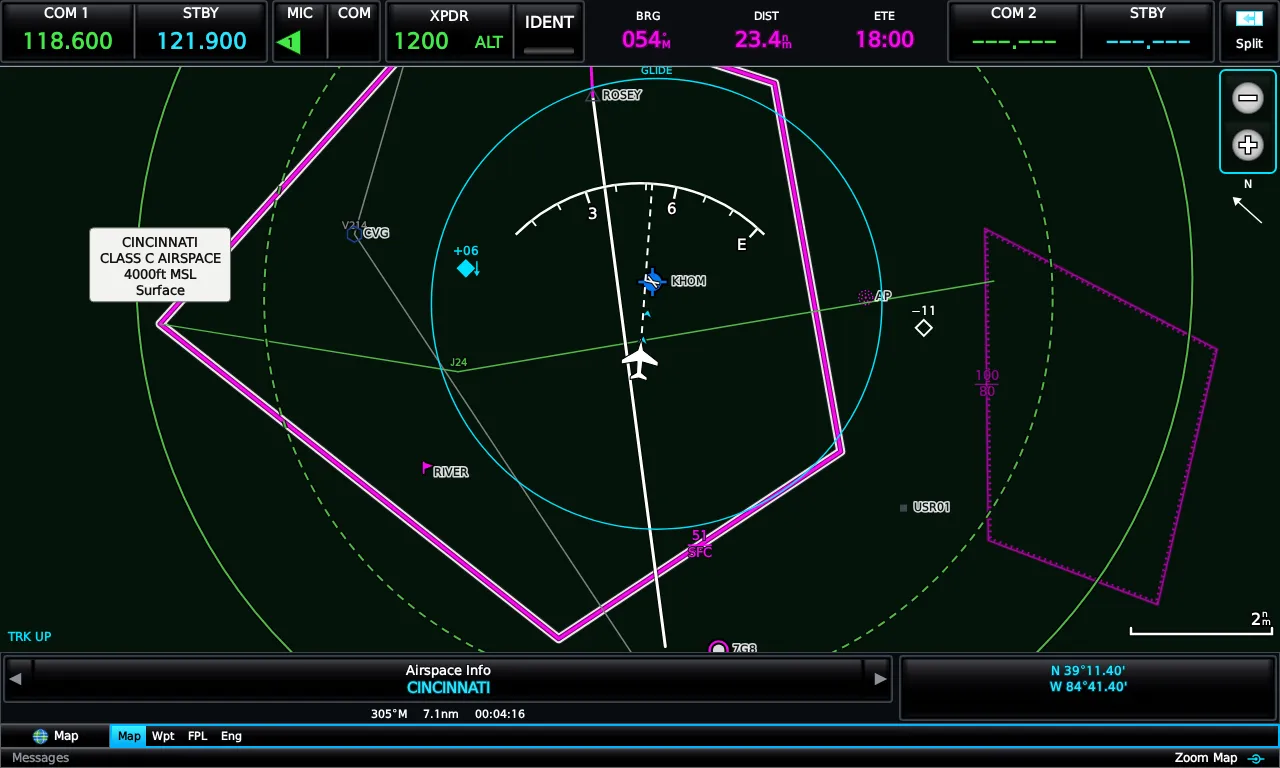Open the Messages bar

click(41, 758)
